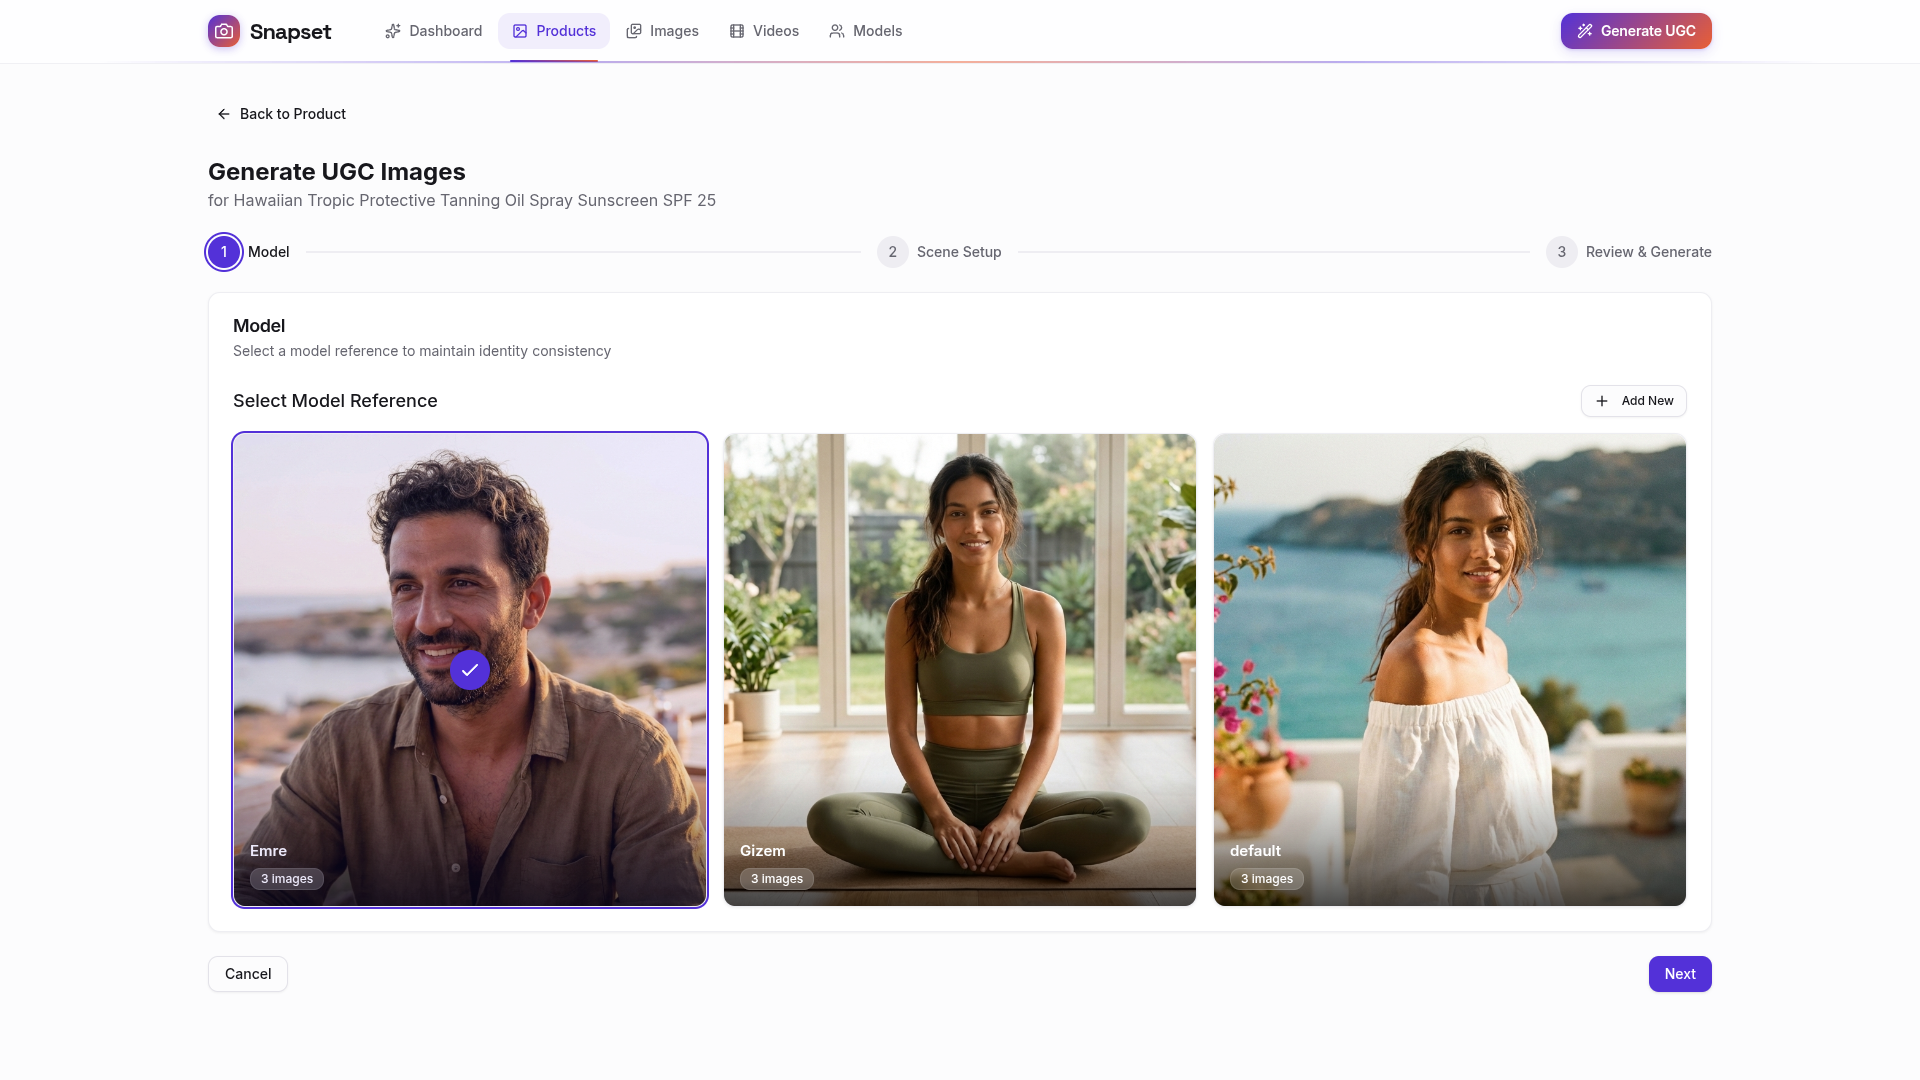Click the 3 images badge on Gizem card

pos(777,879)
